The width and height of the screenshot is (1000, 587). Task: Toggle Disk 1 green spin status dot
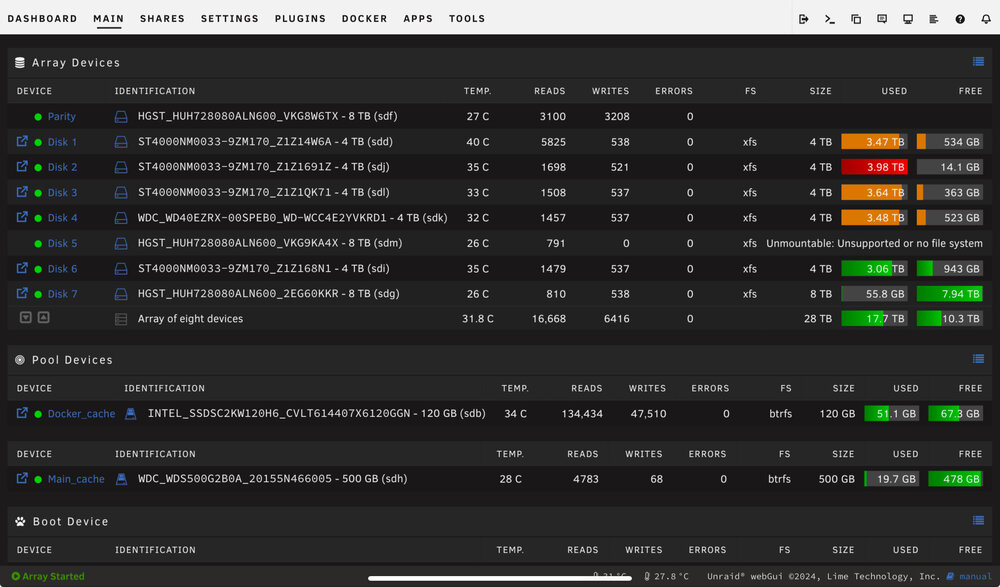coord(38,142)
